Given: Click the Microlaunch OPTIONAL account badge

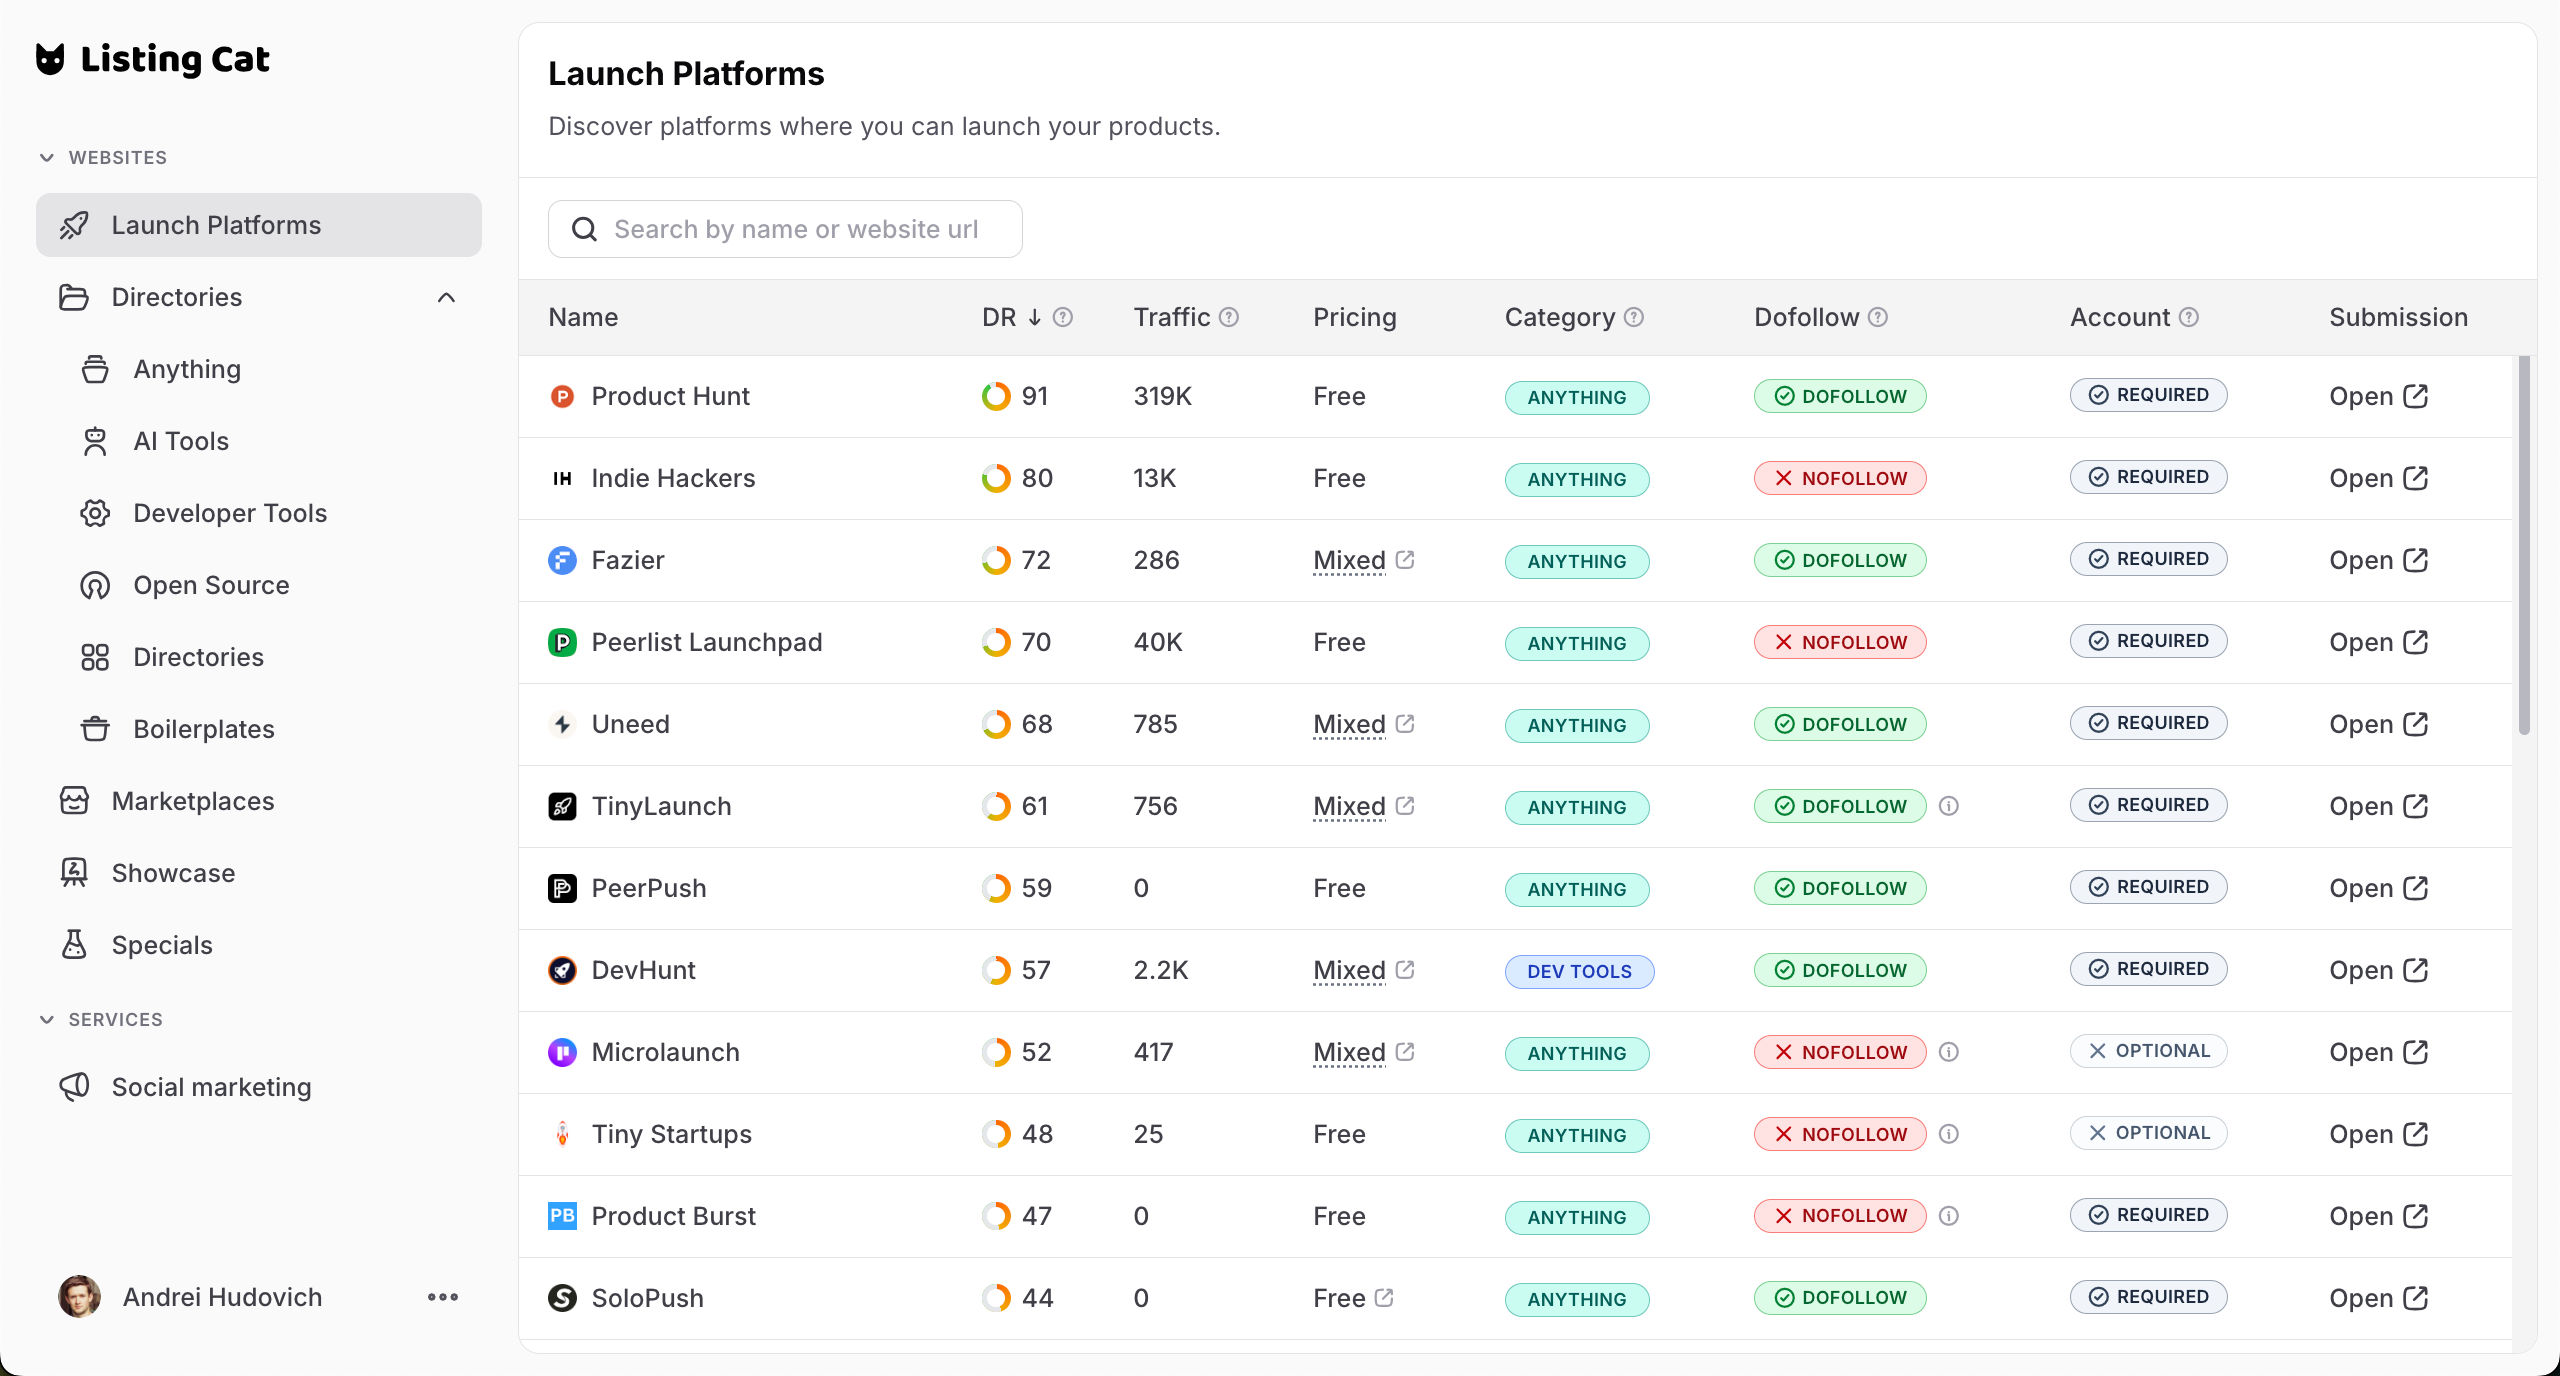Looking at the screenshot, I should (2148, 1051).
